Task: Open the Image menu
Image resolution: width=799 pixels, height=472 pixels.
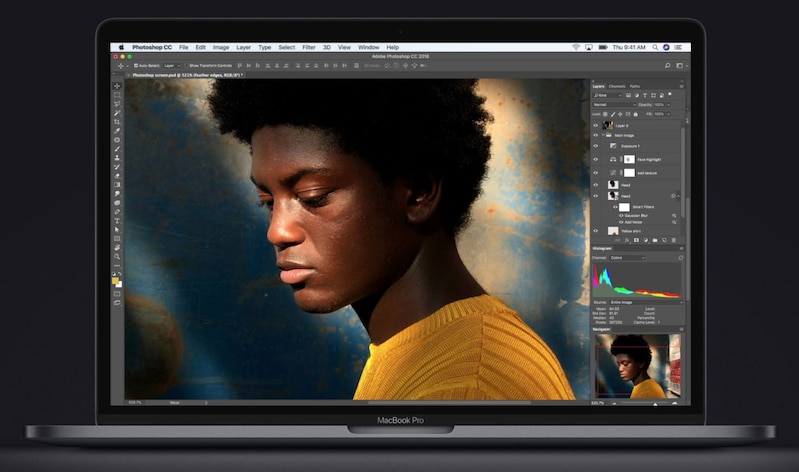Action: [221, 47]
